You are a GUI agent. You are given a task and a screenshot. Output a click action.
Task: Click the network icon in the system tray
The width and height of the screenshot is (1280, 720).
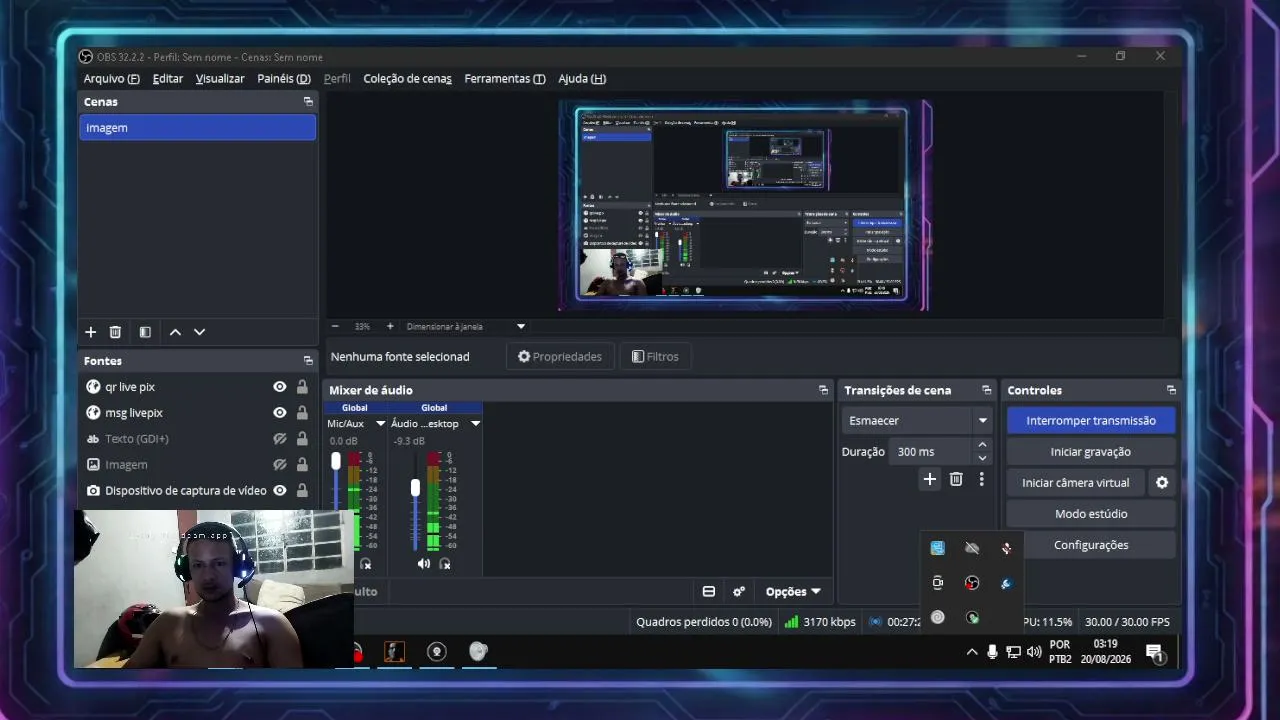point(1013,652)
